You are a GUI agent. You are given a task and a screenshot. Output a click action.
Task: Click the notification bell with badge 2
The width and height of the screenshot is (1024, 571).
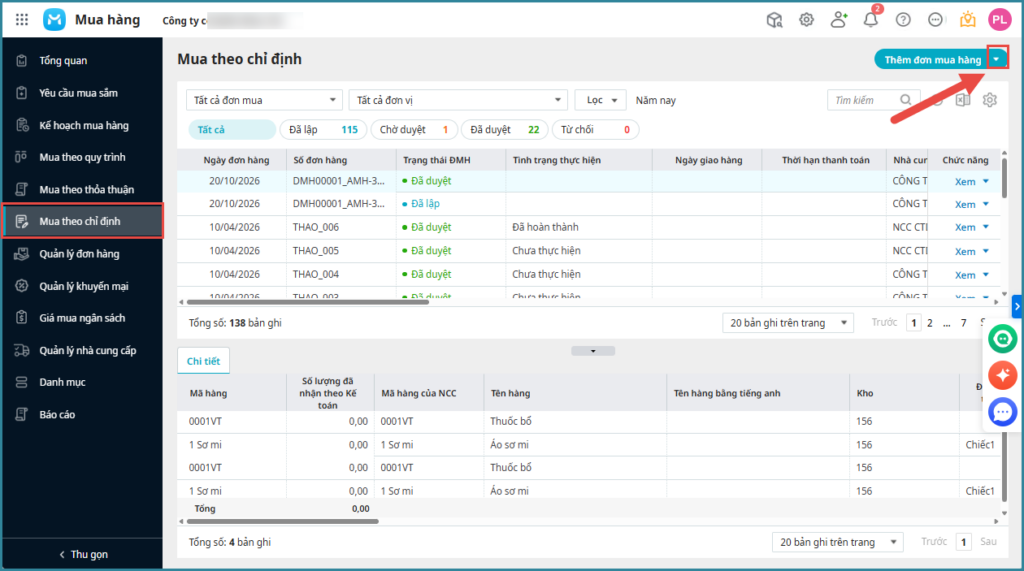click(x=870, y=20)
